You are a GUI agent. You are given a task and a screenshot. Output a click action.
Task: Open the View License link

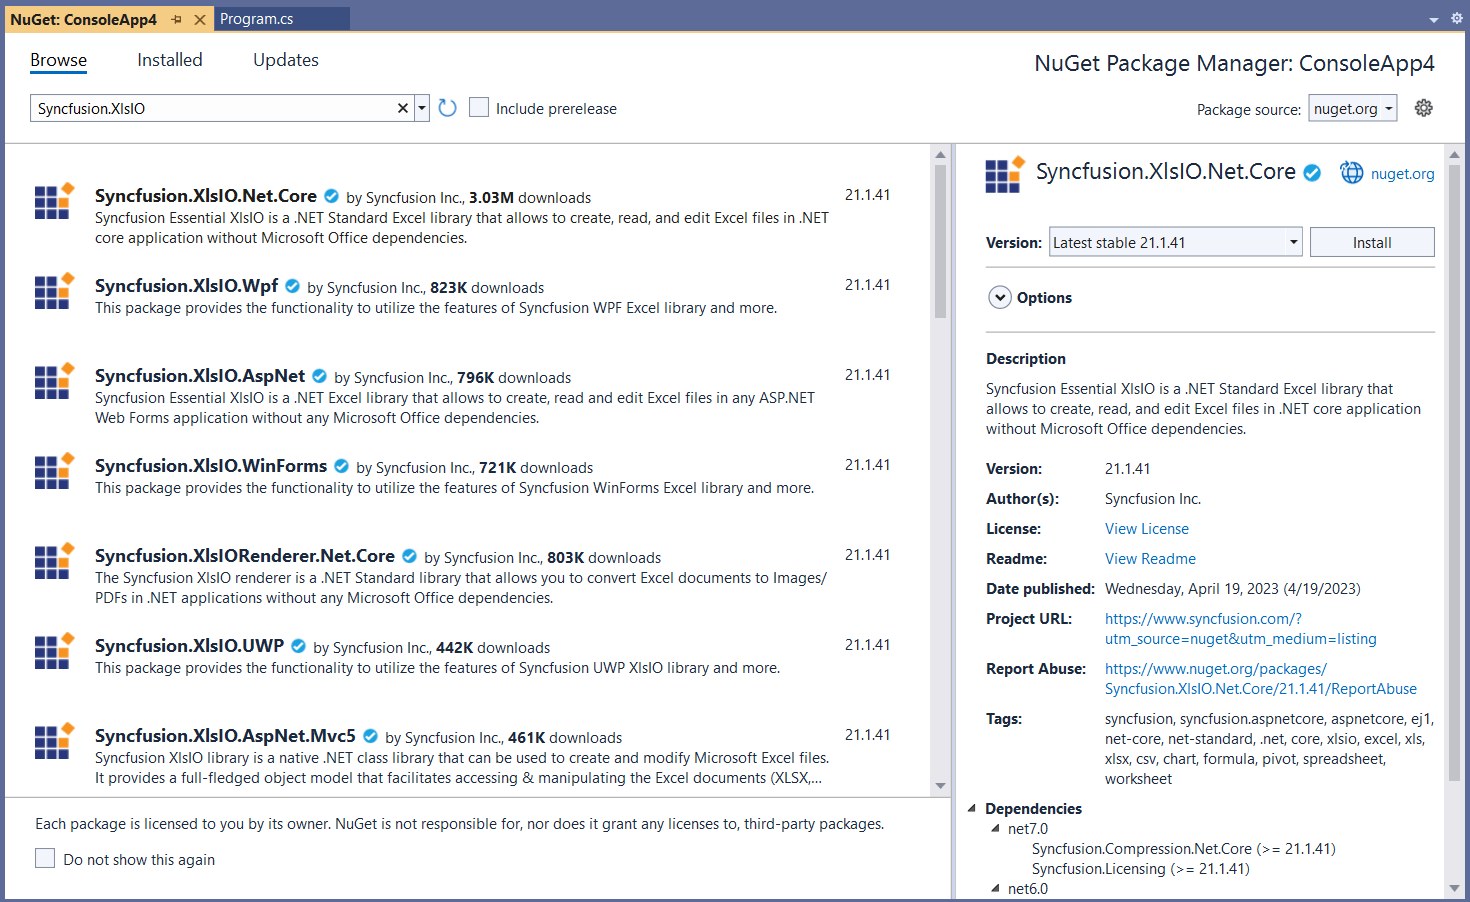(x=1146, y=529)
